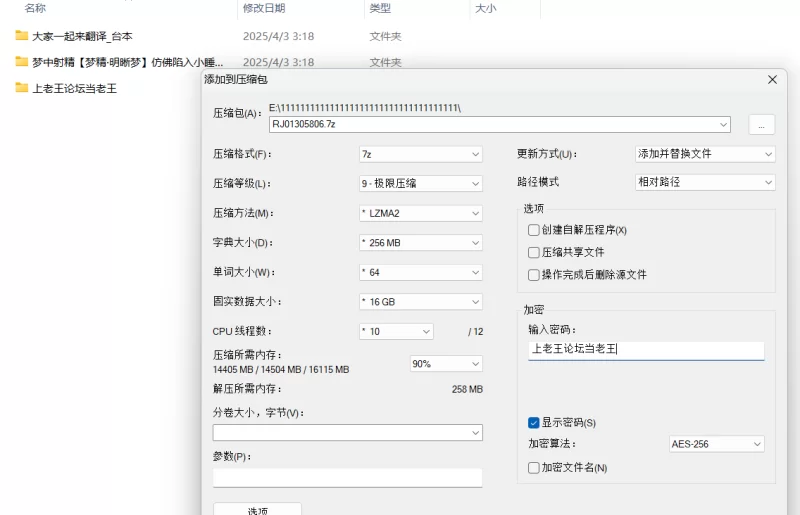Open the 加密算法 AES-256 dropdown
The image size is (800, 515).
[716, 444]
